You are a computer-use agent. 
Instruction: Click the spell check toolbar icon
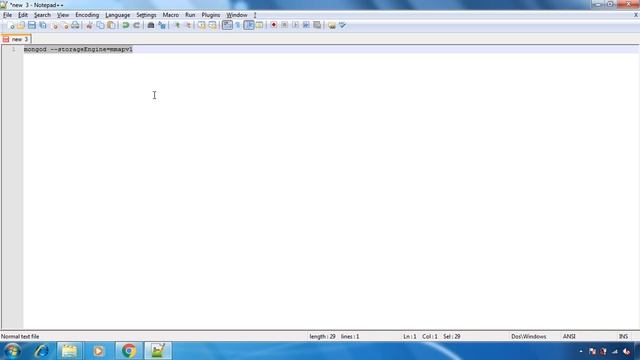pyautogui.click(x=342, y=25)
